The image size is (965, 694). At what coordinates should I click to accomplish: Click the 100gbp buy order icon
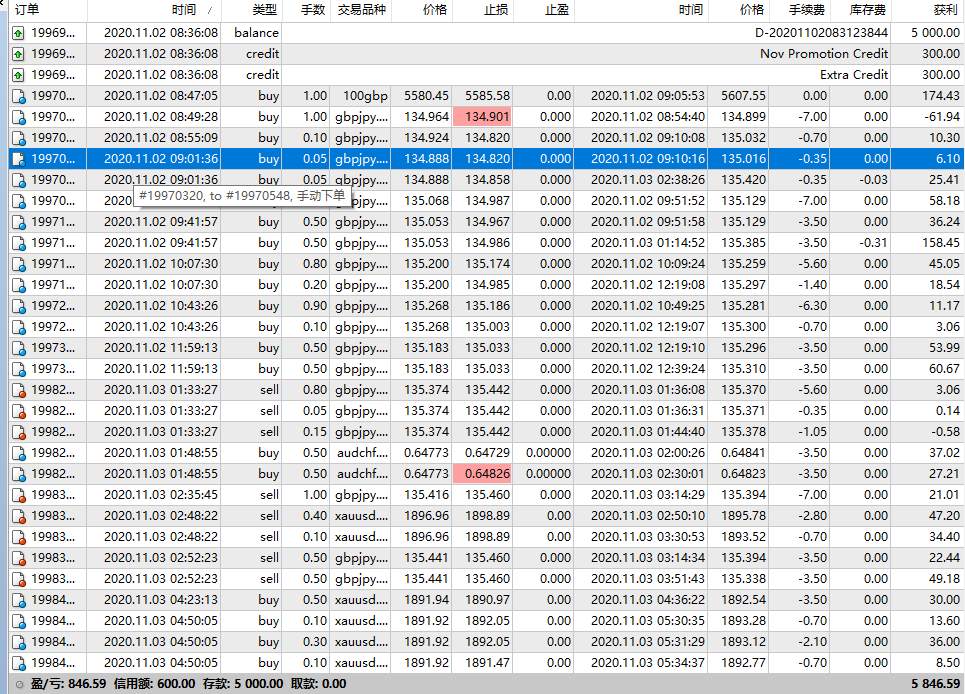click(18, 96)
